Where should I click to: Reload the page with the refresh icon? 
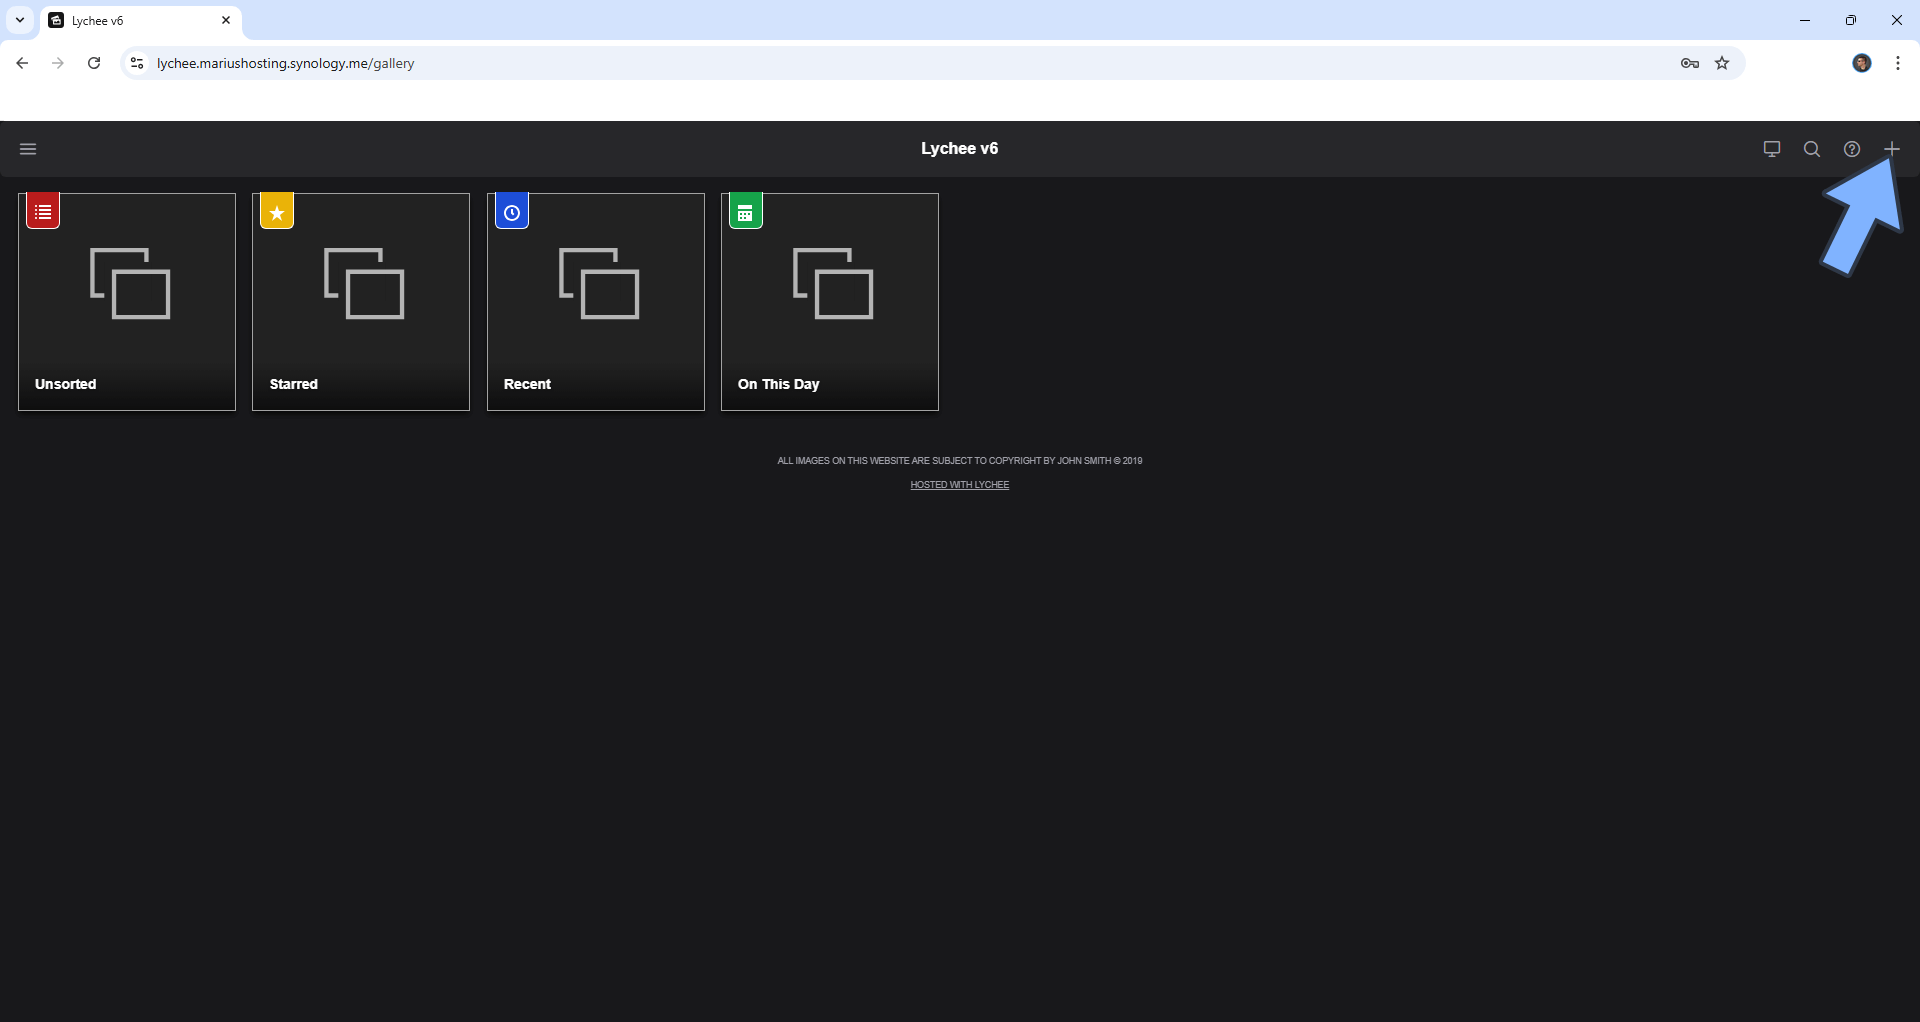pyautogui.click(x=94, y=63)
